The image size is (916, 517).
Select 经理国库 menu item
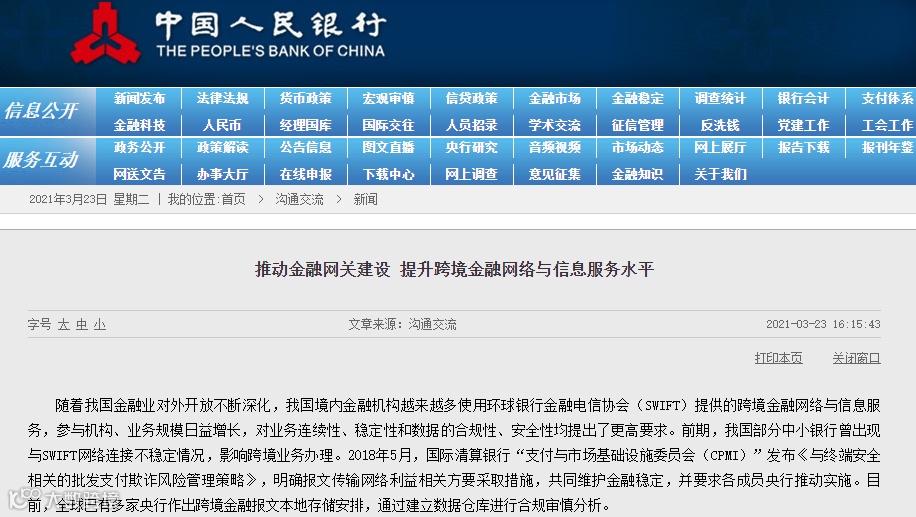click(x=306, y=125)
